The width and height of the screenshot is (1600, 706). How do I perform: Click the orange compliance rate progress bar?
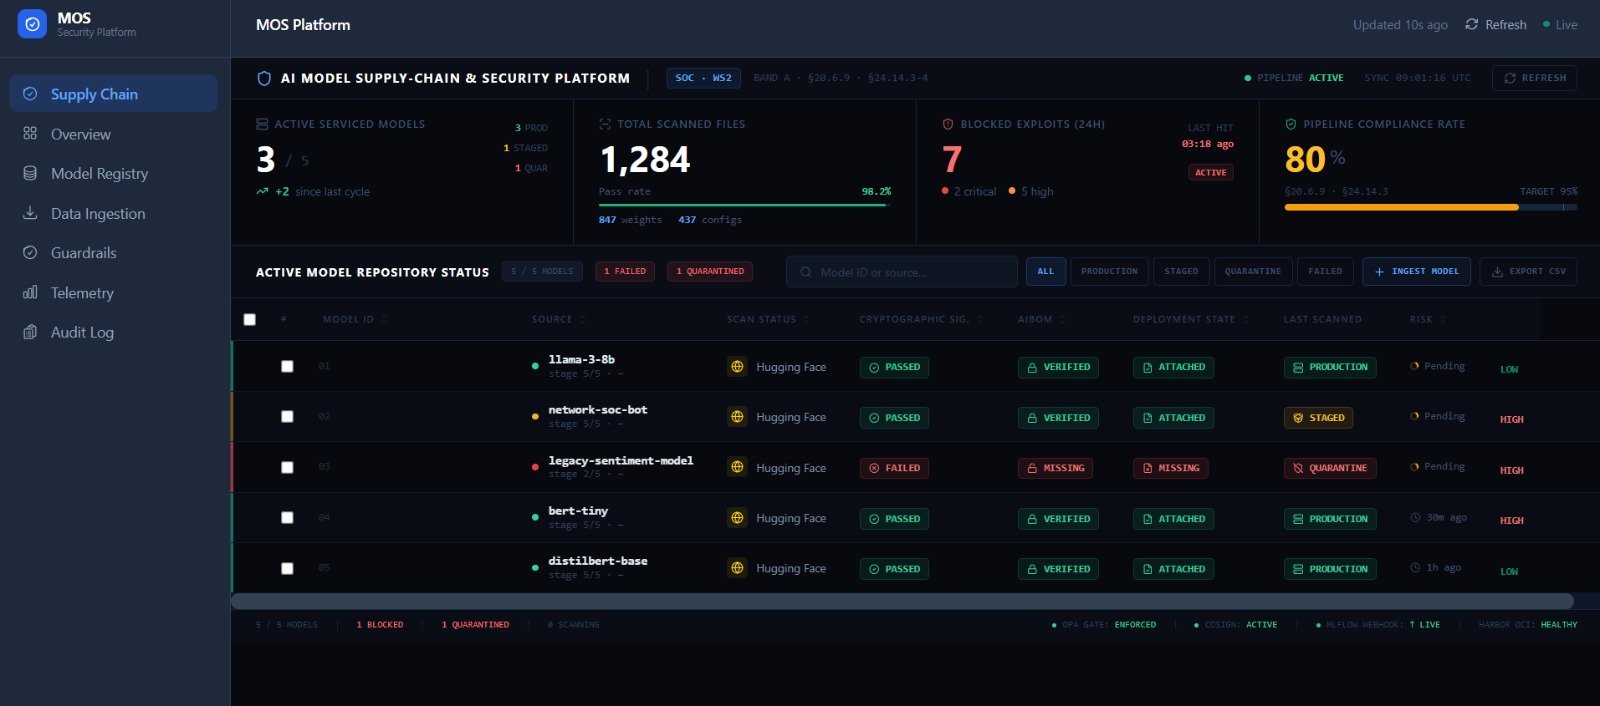(1430, 207)
